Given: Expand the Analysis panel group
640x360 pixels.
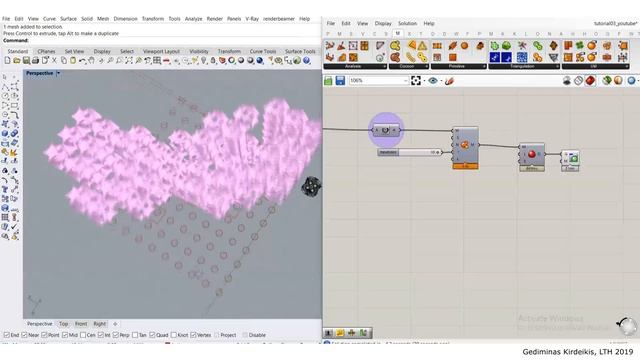Looking at the screenshot, I should 355,66.
